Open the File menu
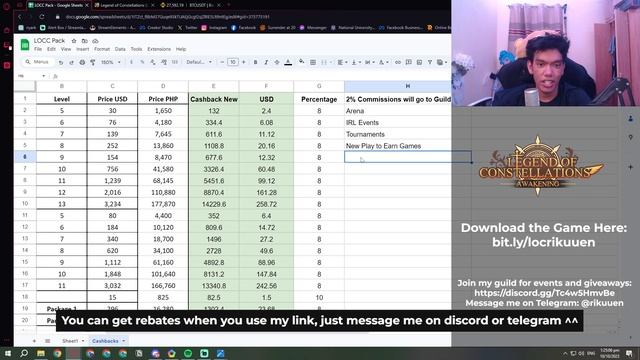The height and width of the screenshot is (360, 640). pos(38,49)
